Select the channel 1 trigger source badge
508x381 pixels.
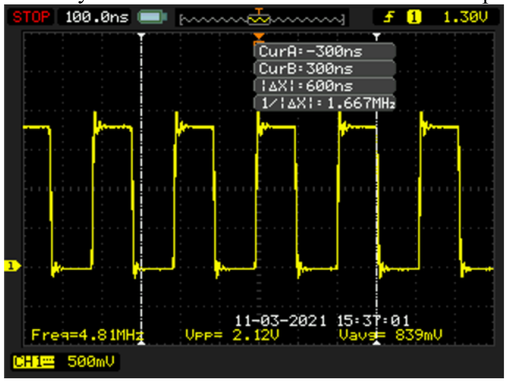tap(414, 17)
